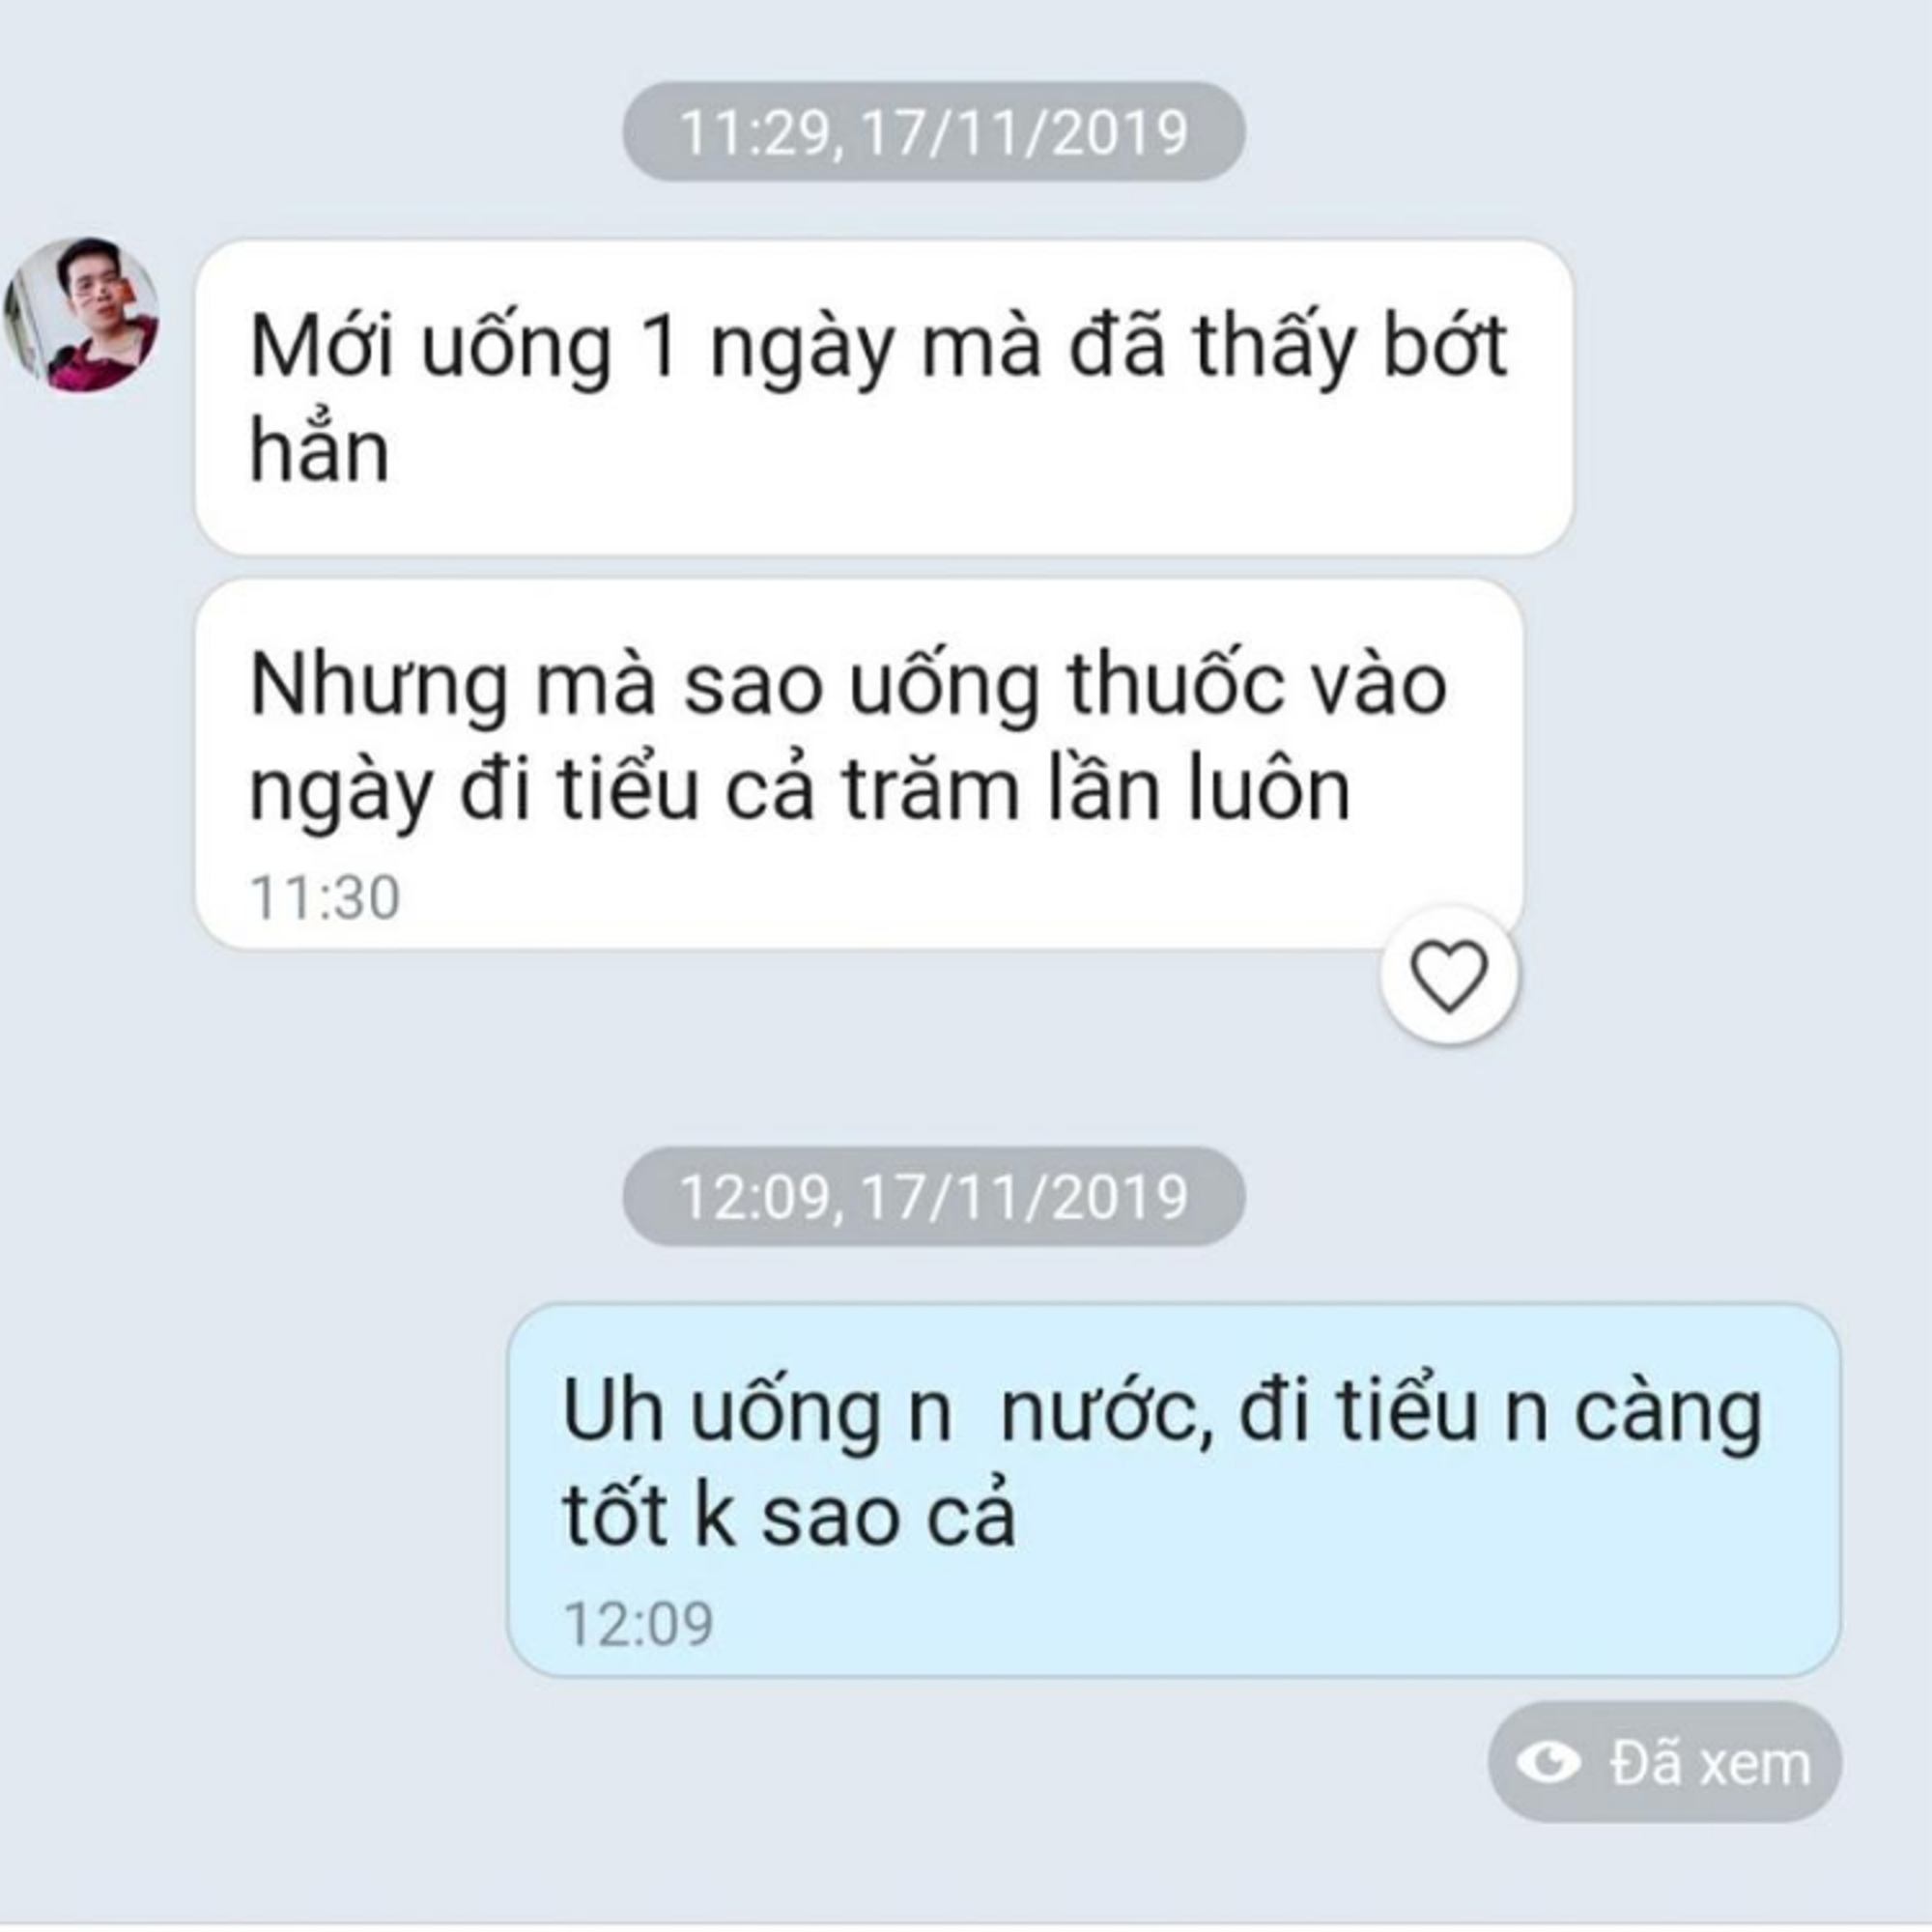Tap the word "Mới" in first message
The height and width of the screenshot is (1932, 1932).
pyautogui.click(x=320, y=348)
